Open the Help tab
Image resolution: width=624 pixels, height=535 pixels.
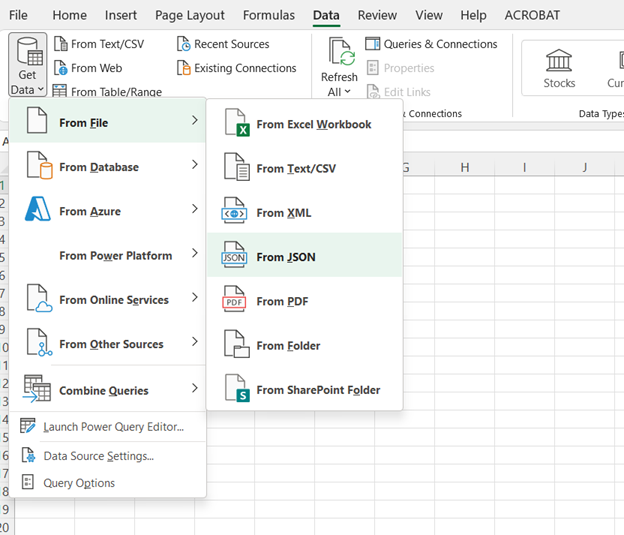[x=473, y=15]
